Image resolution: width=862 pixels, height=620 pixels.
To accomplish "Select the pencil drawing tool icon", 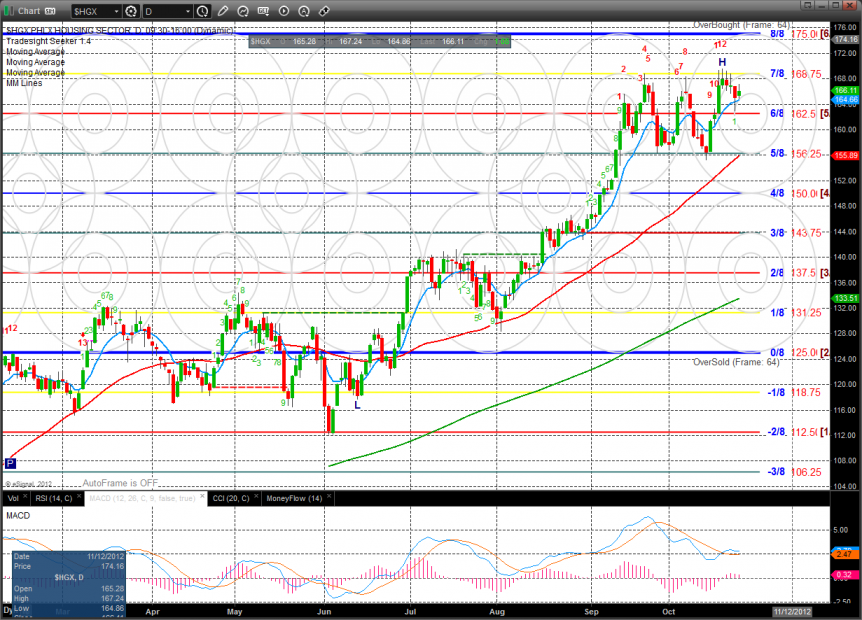I will (223, 11).
